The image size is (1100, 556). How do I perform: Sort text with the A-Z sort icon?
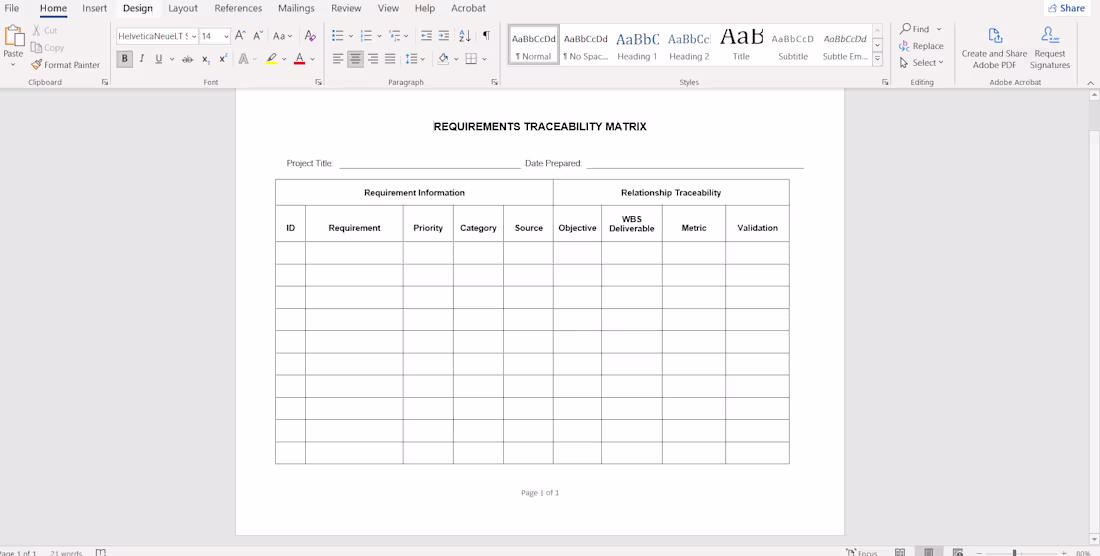pyautogui.click(x=464, y=36)
